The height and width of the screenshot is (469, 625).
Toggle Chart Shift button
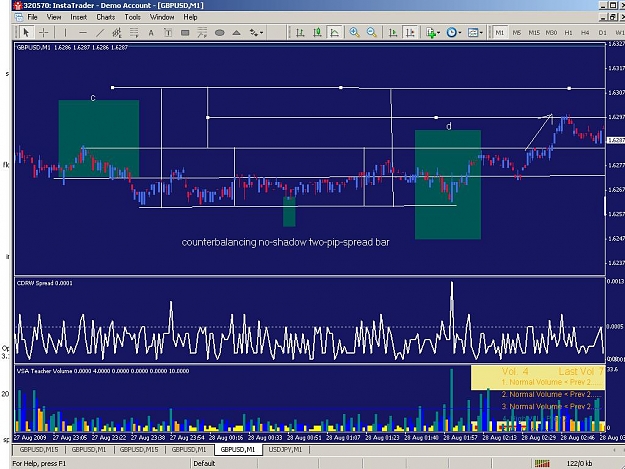[x=410, y=33]
